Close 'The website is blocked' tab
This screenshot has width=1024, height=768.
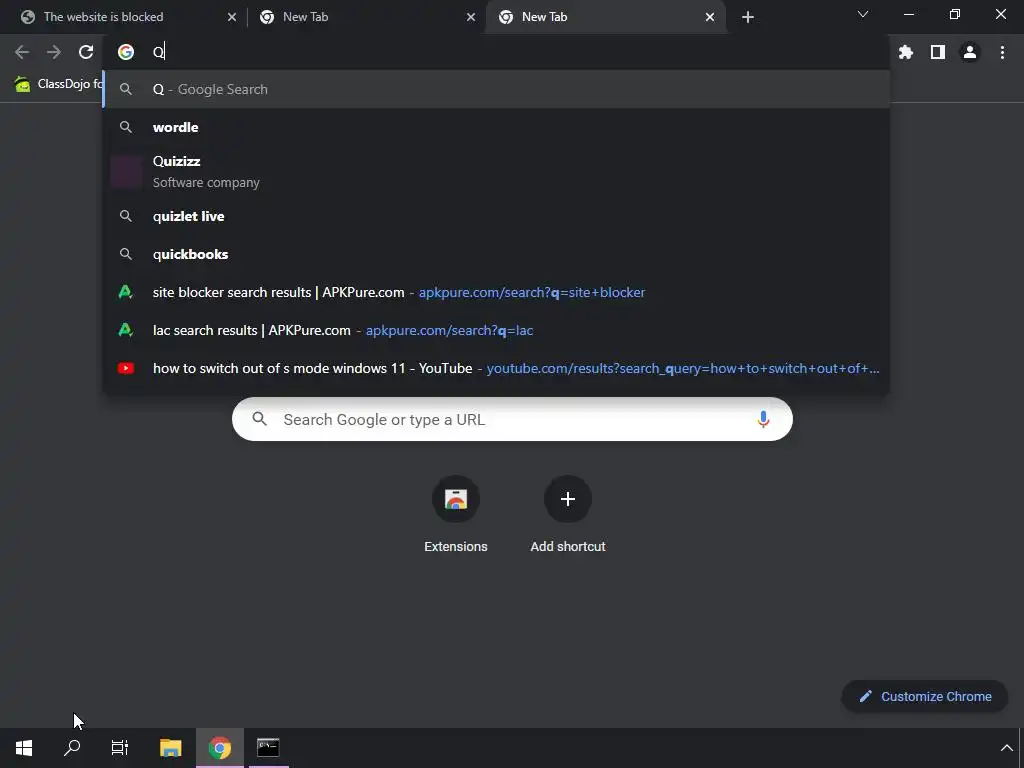(232, 17)
